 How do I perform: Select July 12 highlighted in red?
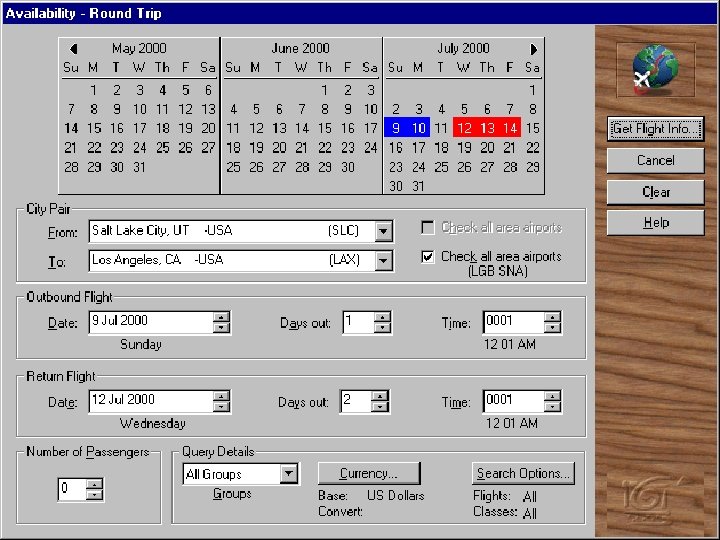point(464,128)
